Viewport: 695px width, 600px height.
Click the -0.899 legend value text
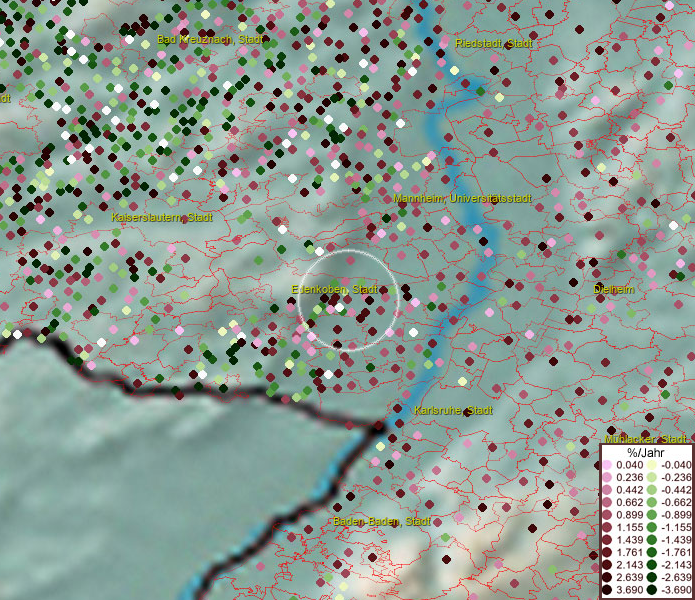pos(676,515)
